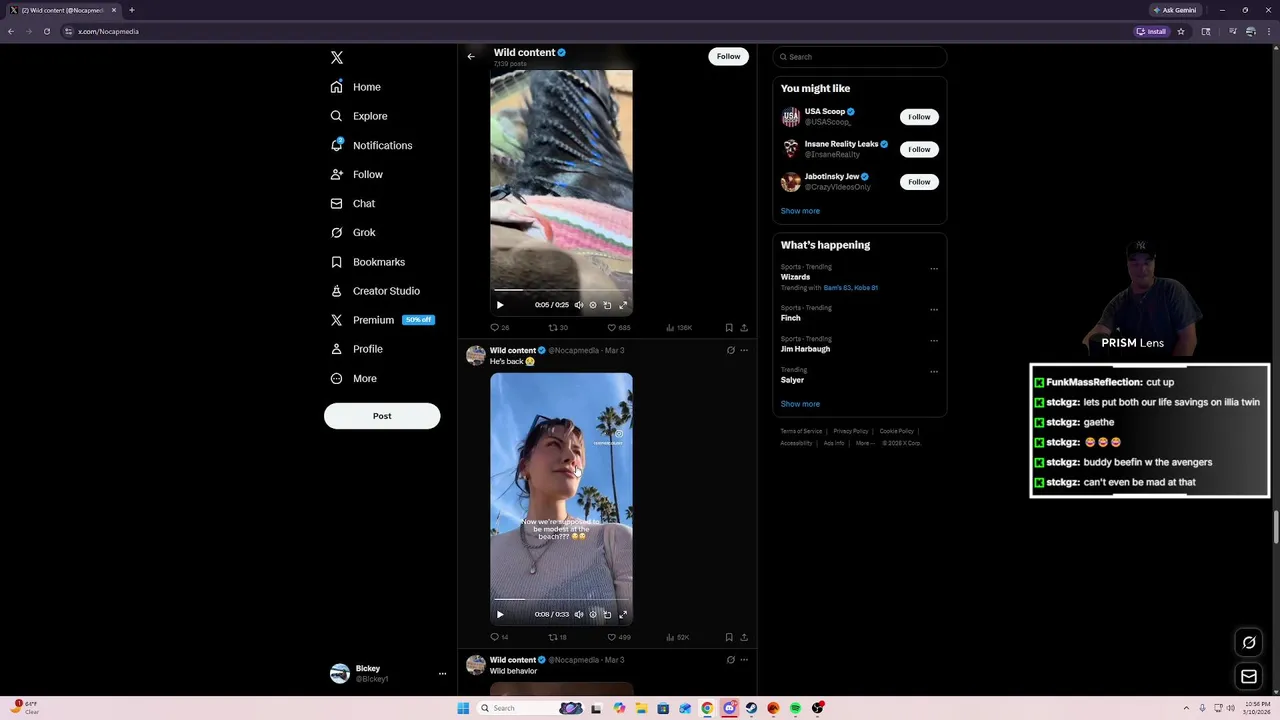Reply to the "He's back" post
The width and height of the screenshot is (1280, 720).
click(499, 637)
